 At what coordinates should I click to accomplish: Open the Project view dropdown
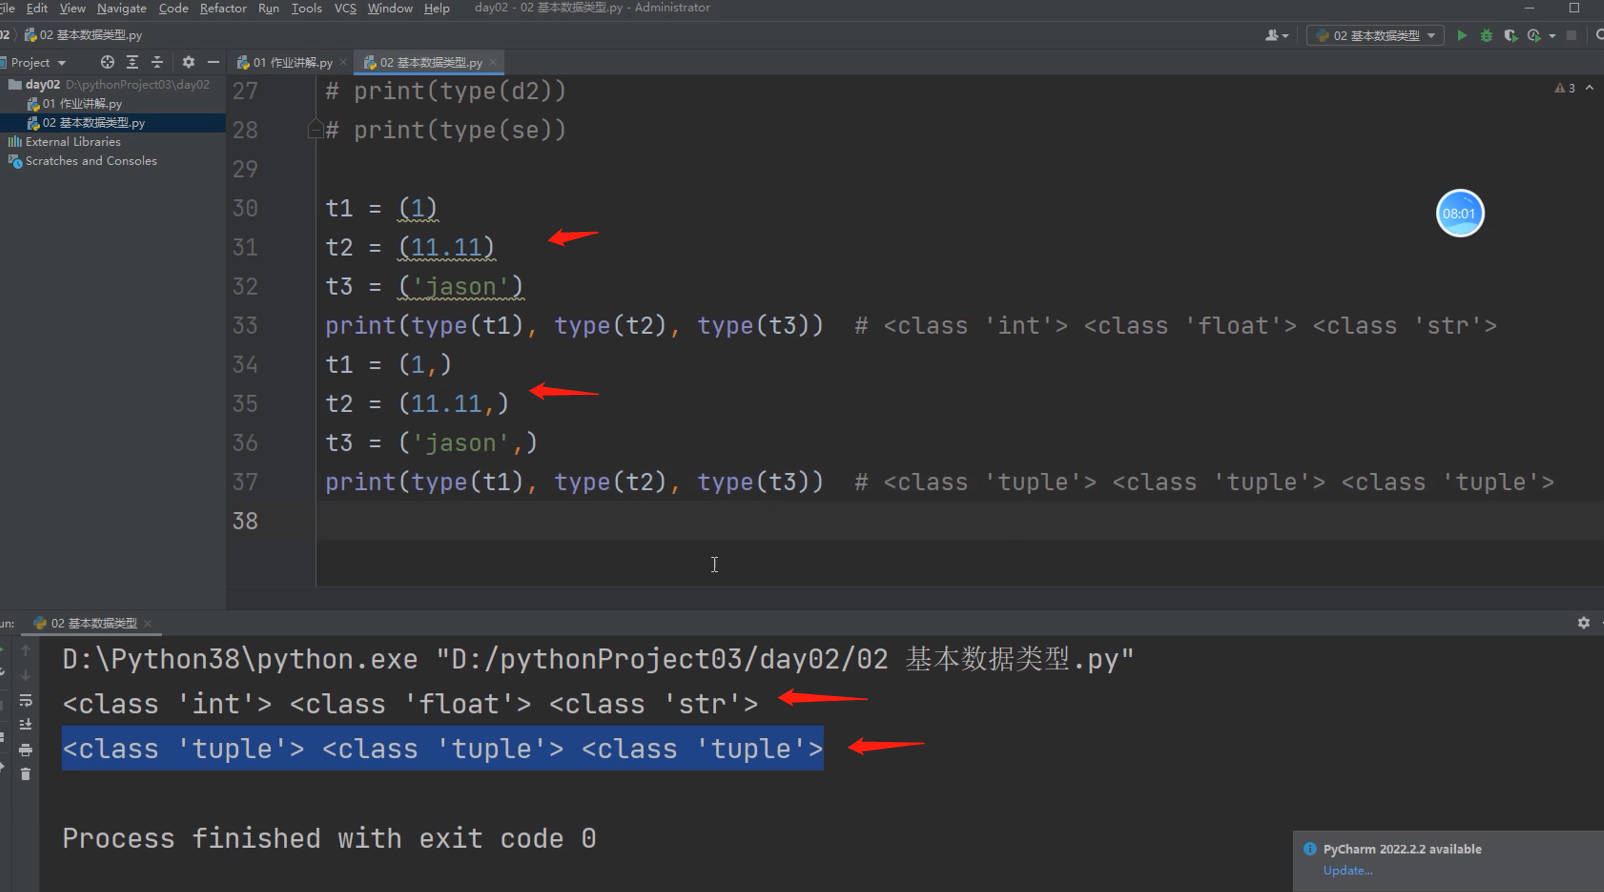tap(36, 62)
